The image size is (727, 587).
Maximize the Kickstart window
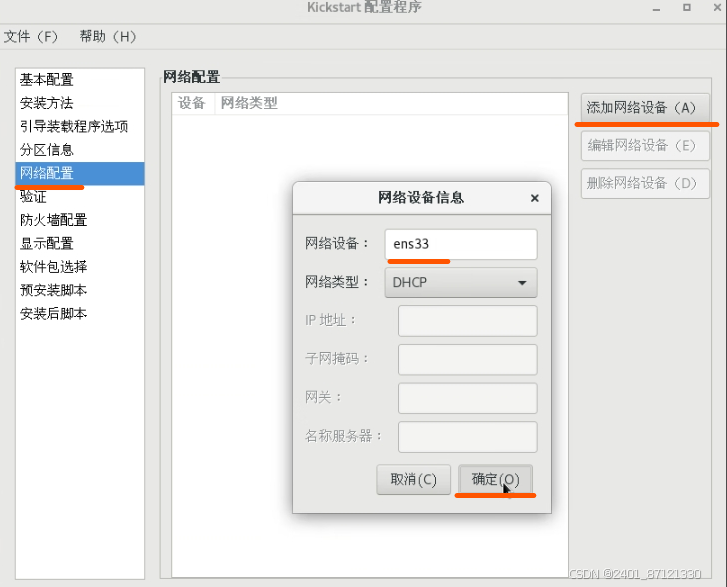click(687, 7)
